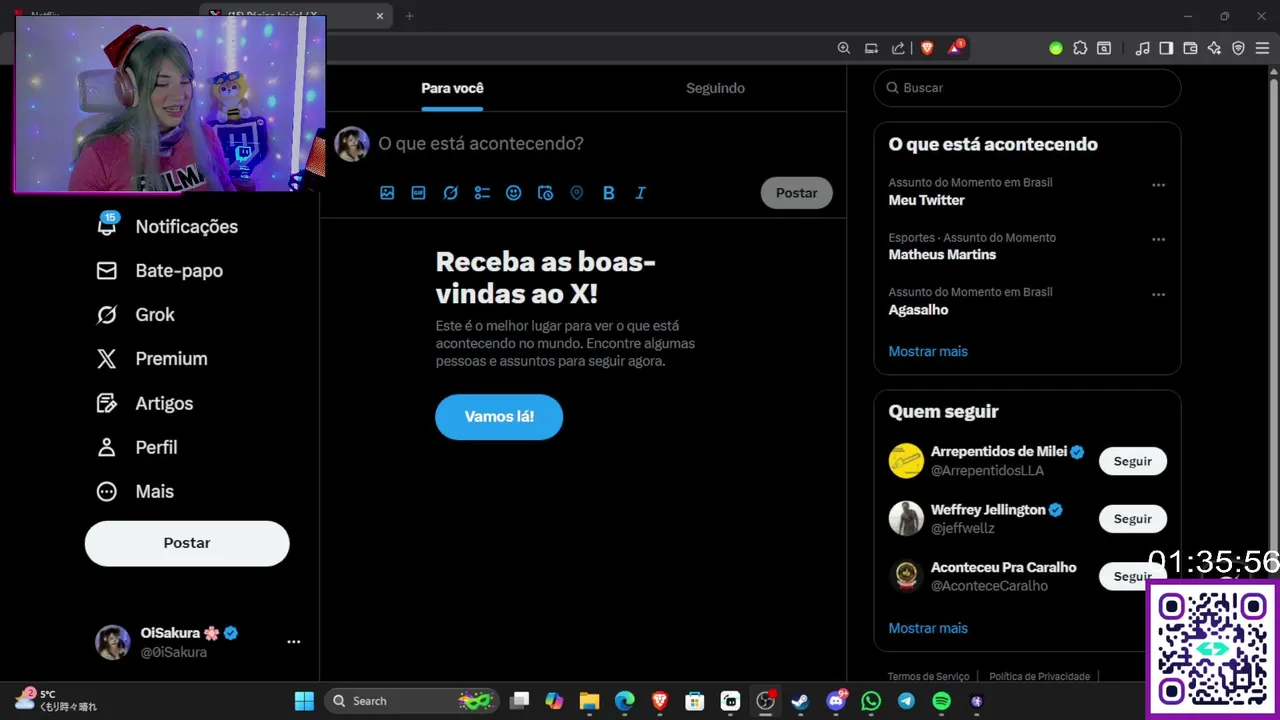The width and height of the screenshot is (1280, 720).
Task: Add an image to the post
Action: (x=387, y=193)
